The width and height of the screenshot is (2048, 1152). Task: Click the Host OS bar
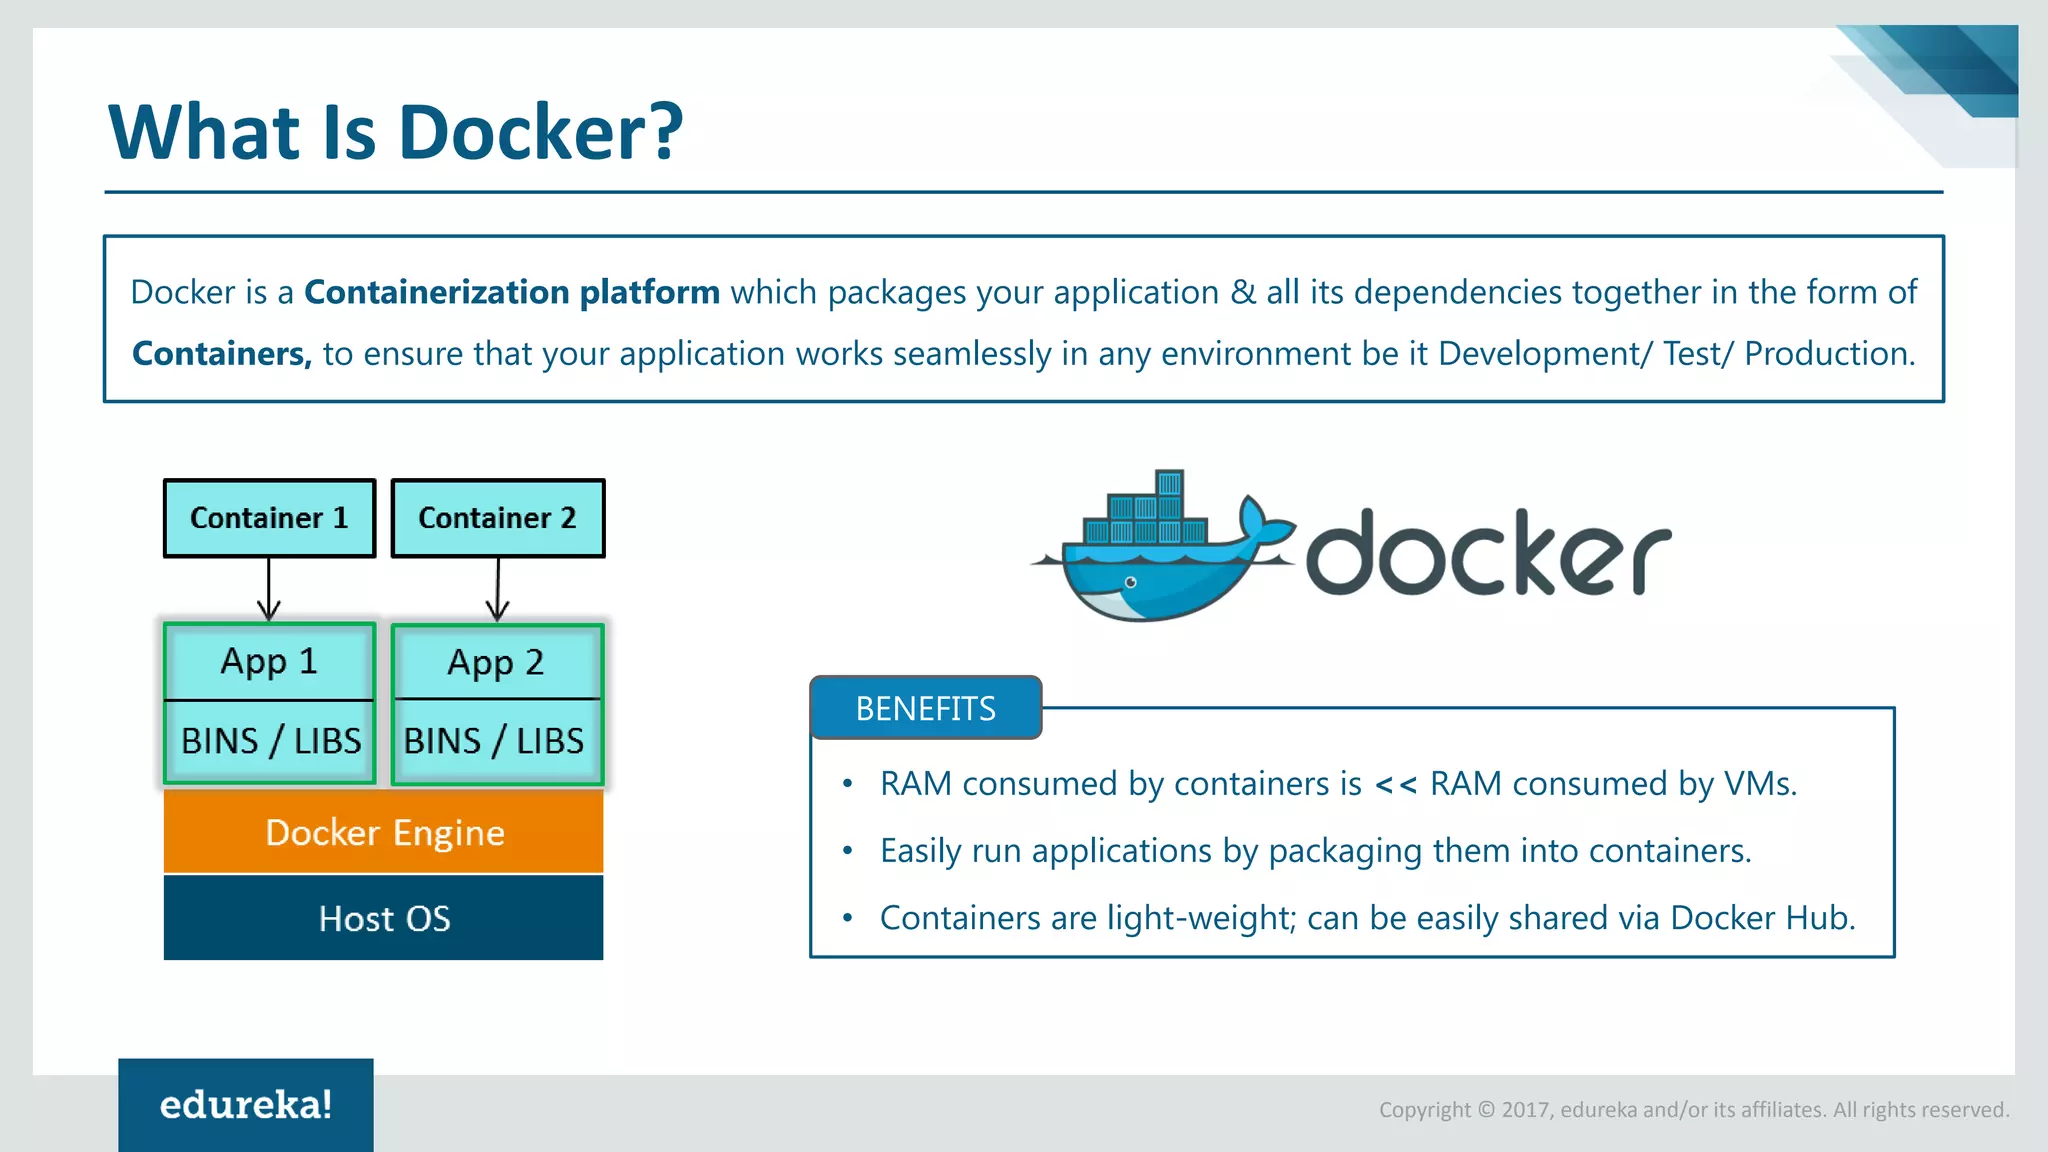pyautogui.click(x=384, y=918)
